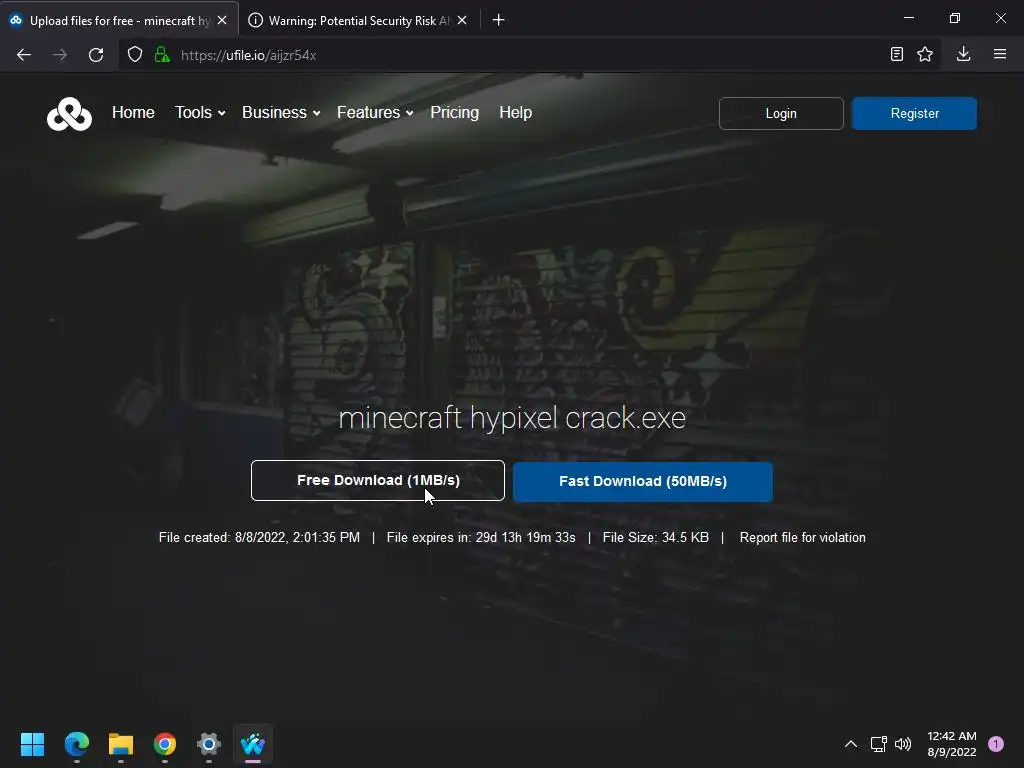This screenshot has width=1024, height=768.
Task: Choose Fast Download (50MB/s)
Action: [643, 482]
